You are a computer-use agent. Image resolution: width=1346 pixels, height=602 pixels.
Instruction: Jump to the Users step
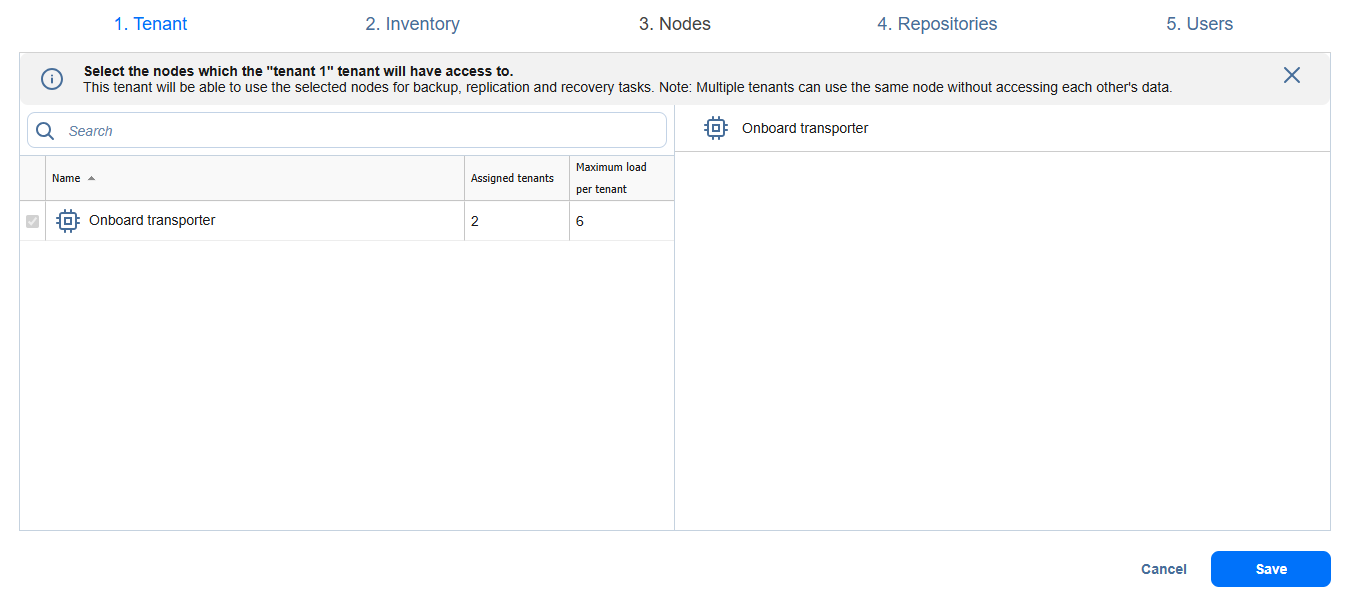[1199, 24]
